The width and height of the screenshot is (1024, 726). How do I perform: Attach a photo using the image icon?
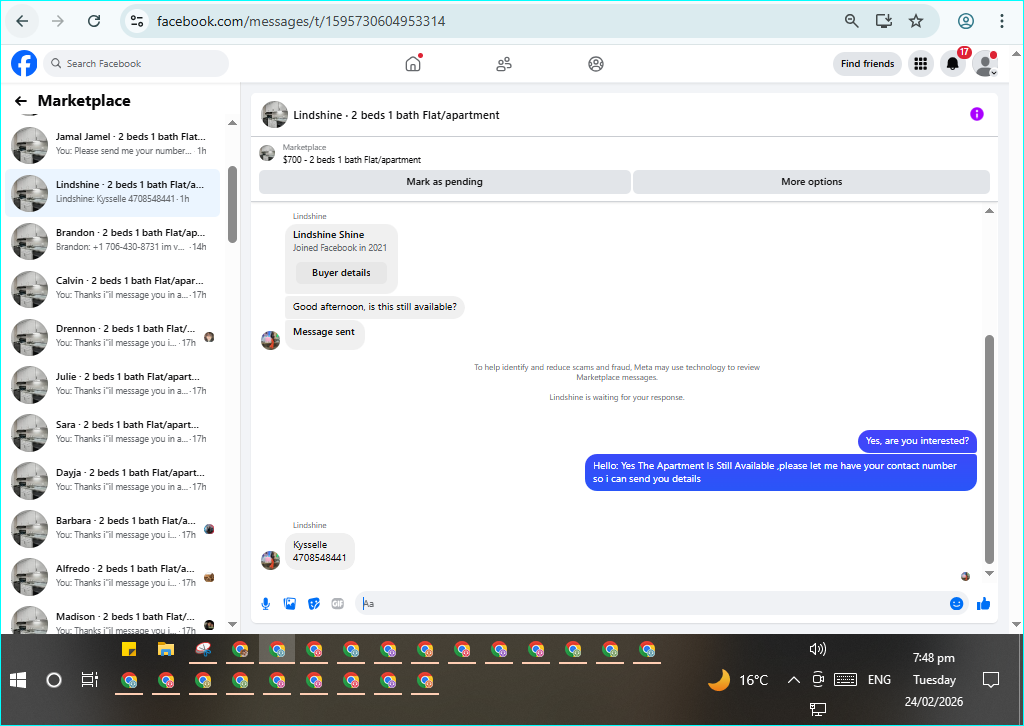290,604
